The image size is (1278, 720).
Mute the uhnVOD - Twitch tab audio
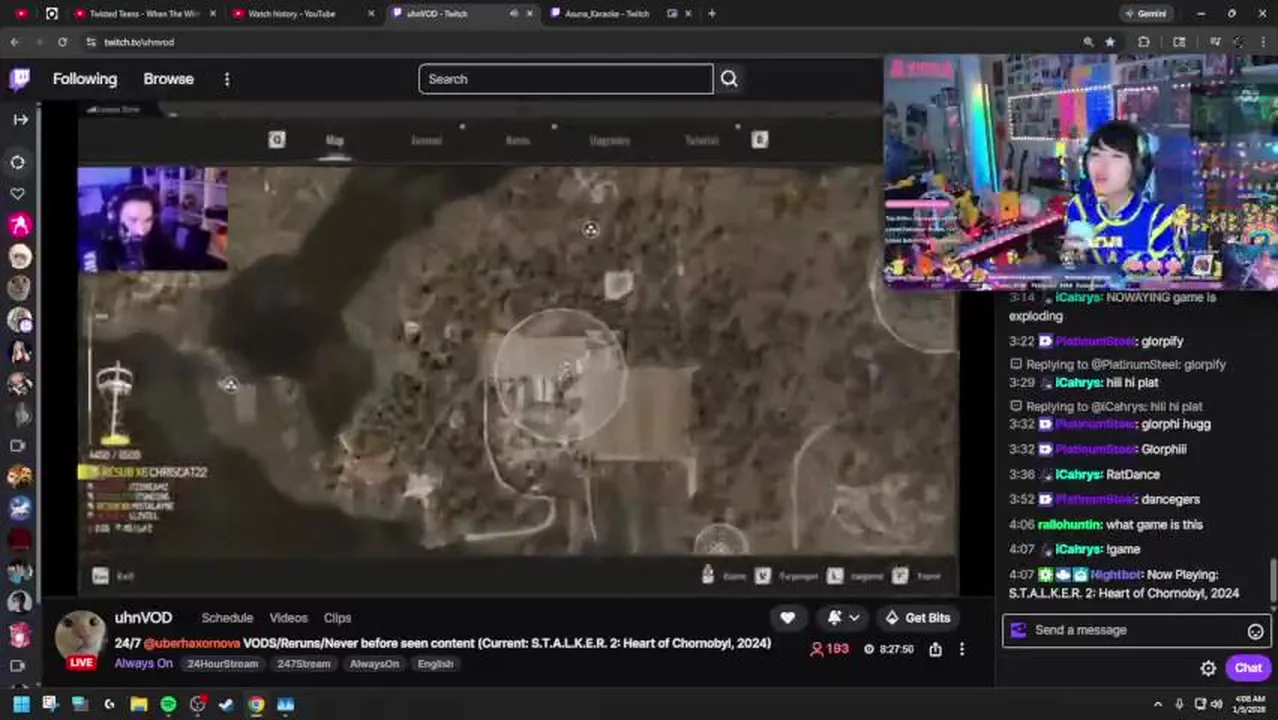click(x=514, y=14)
